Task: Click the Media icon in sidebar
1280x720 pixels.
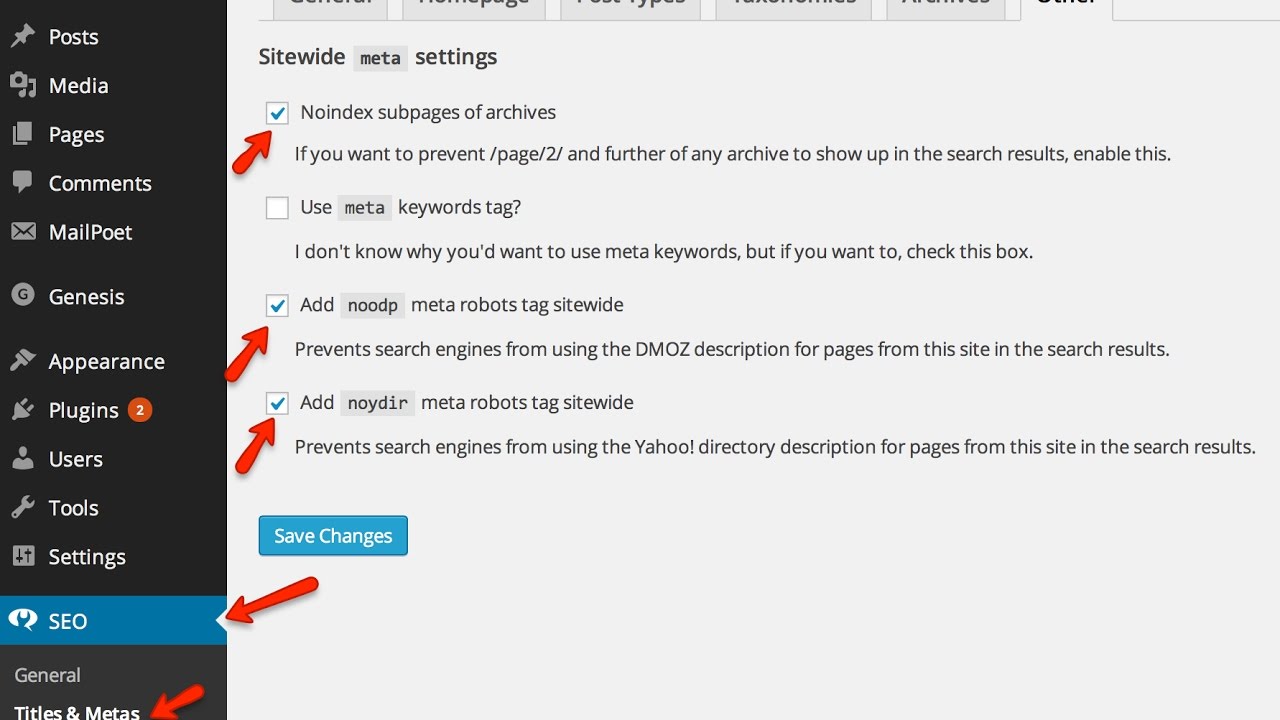Action: tap(22, 86)
